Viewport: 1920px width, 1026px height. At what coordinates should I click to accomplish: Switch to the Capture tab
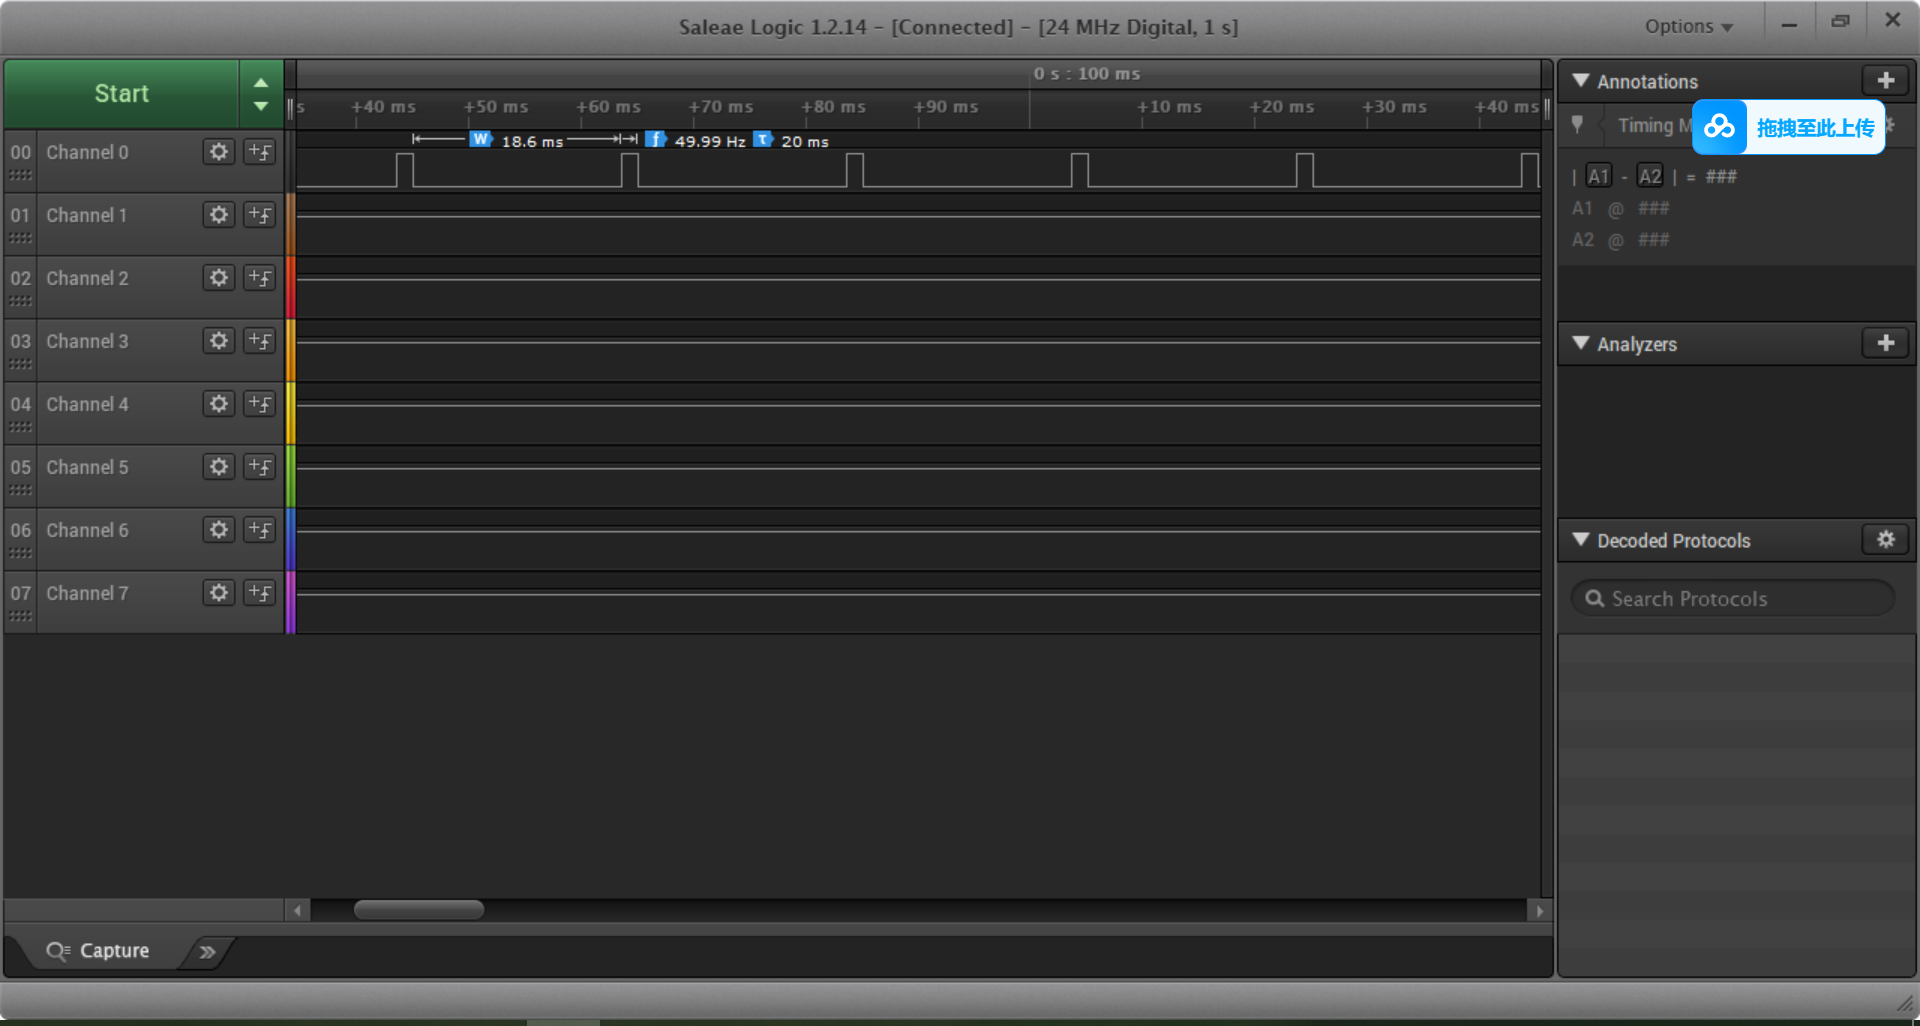click(100, 951)
